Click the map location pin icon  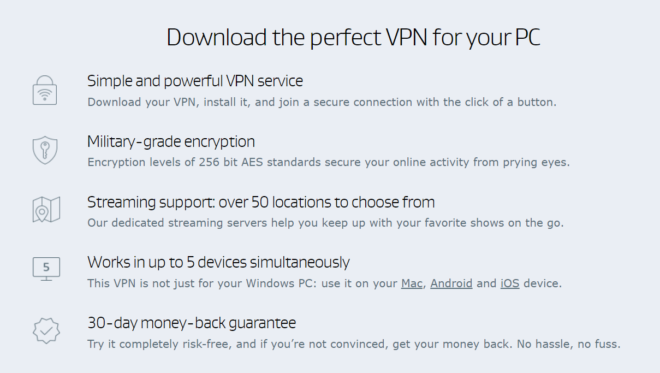(x=46, y=209)
